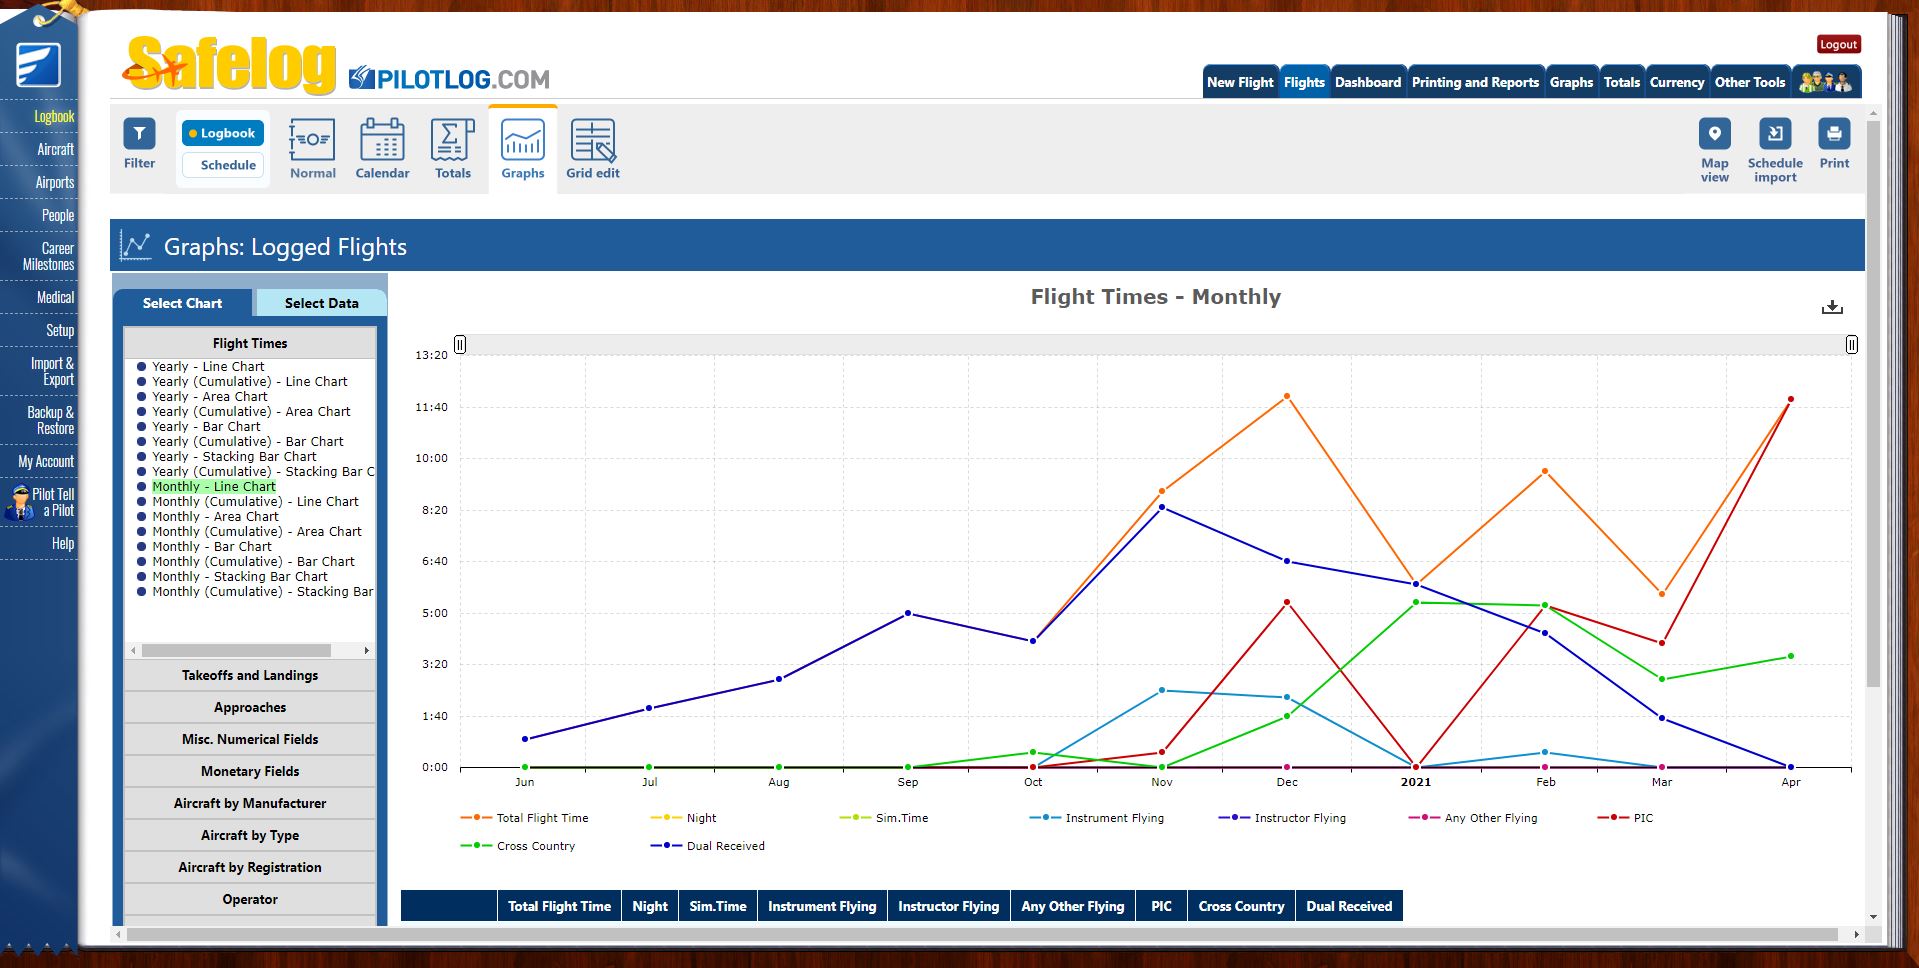Viewport: 1919px width, 968px height.
Task: Open the Totals view
Action: click(x=452, y=146)
